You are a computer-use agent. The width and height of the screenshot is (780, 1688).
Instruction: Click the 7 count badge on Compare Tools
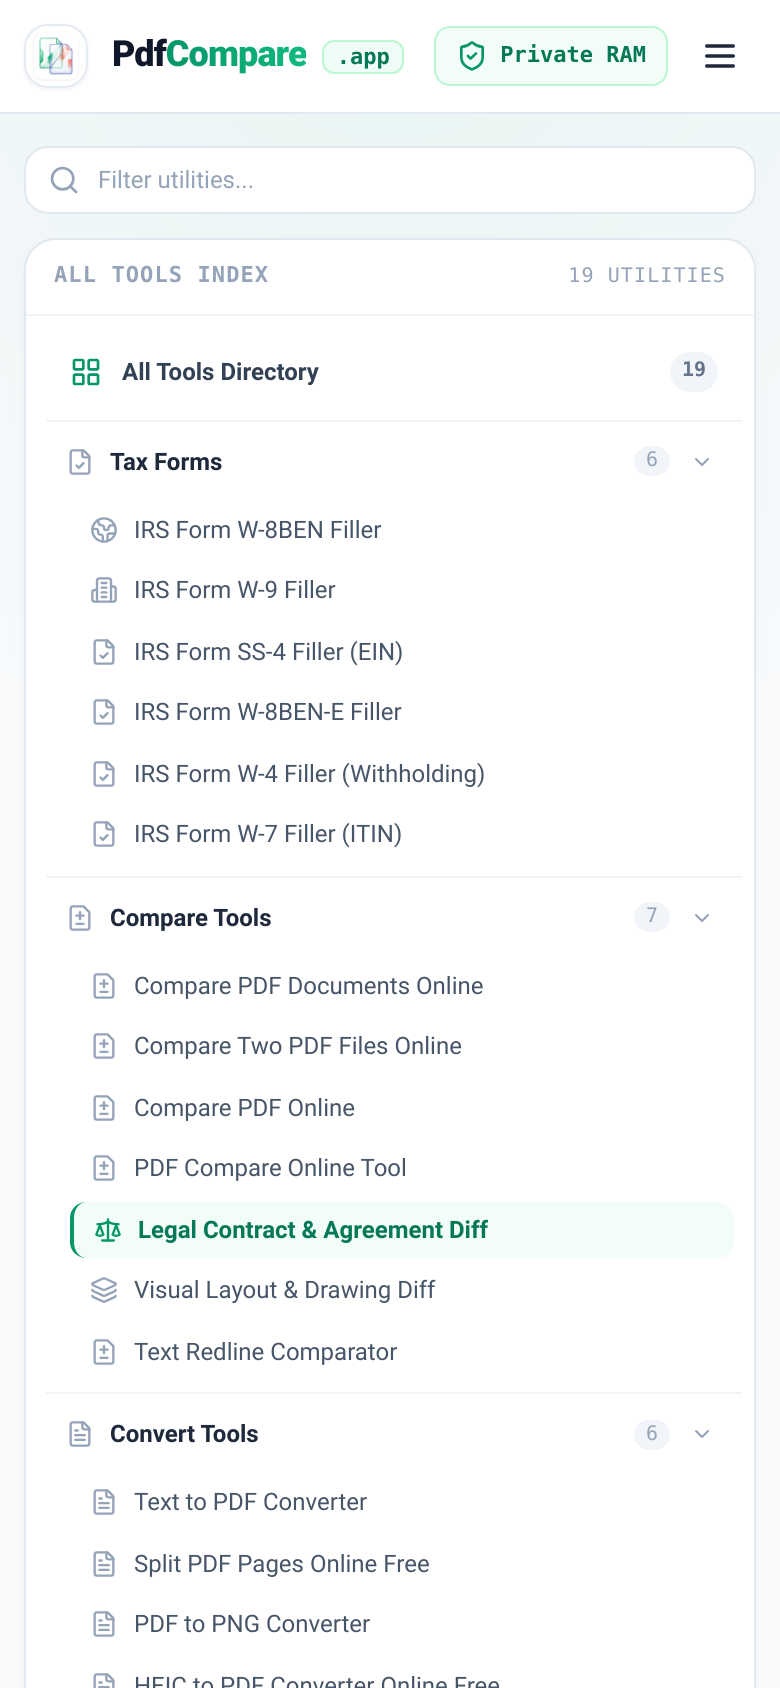tap(652, 916)
